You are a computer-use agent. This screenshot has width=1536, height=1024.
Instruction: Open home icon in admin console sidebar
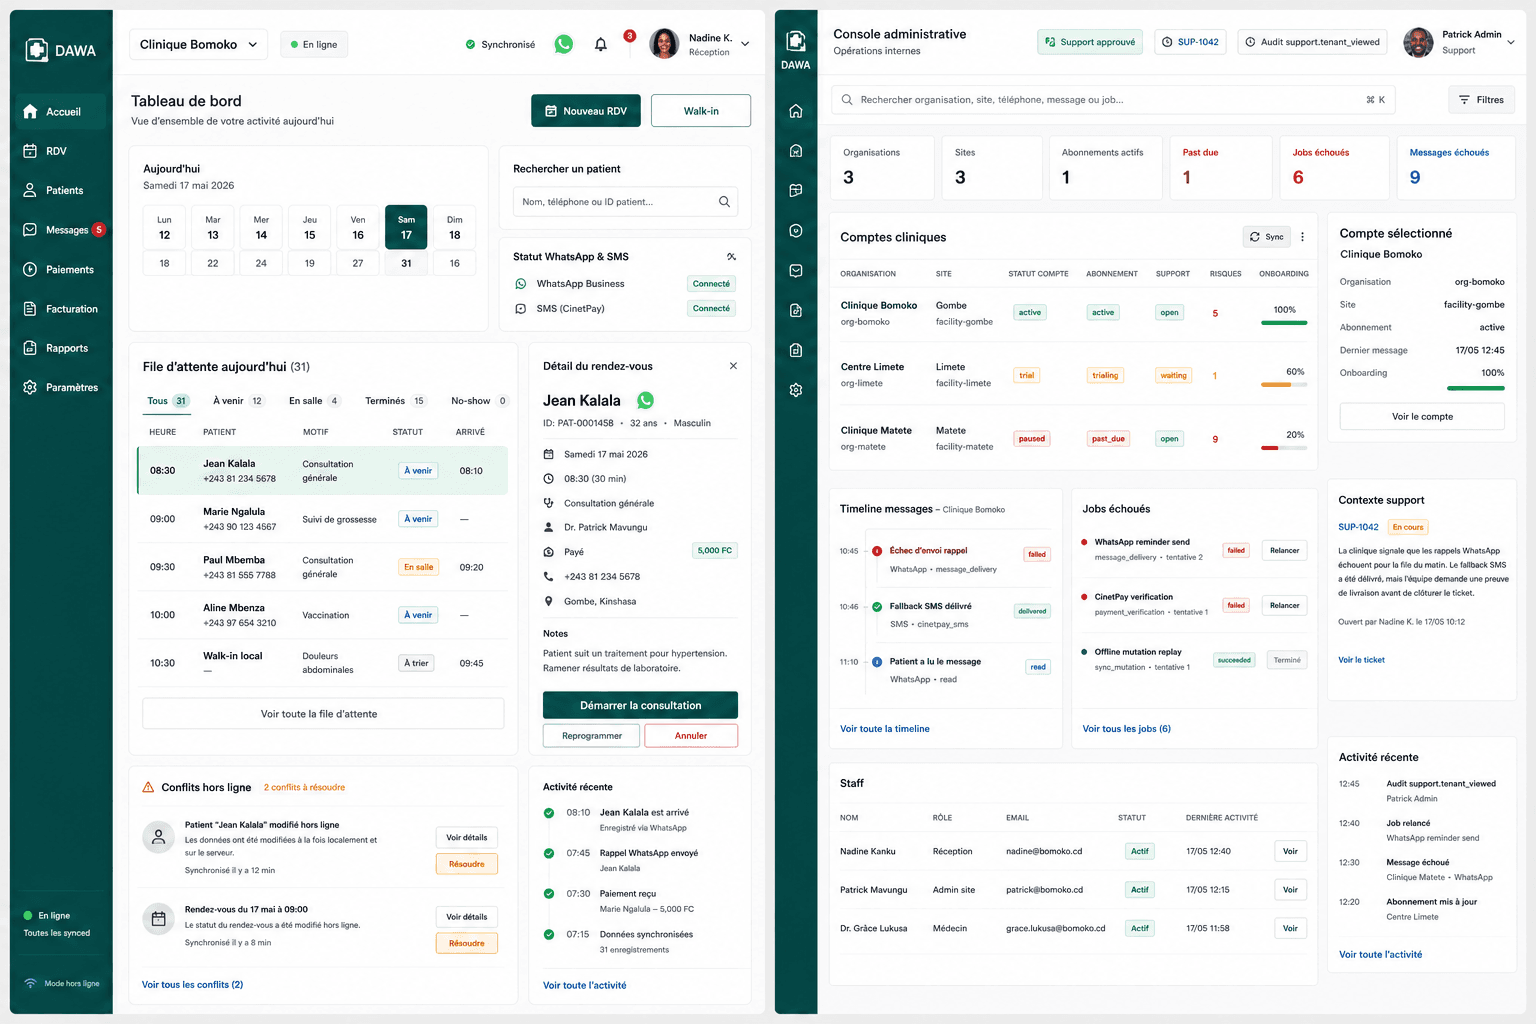tap(796, 111)
